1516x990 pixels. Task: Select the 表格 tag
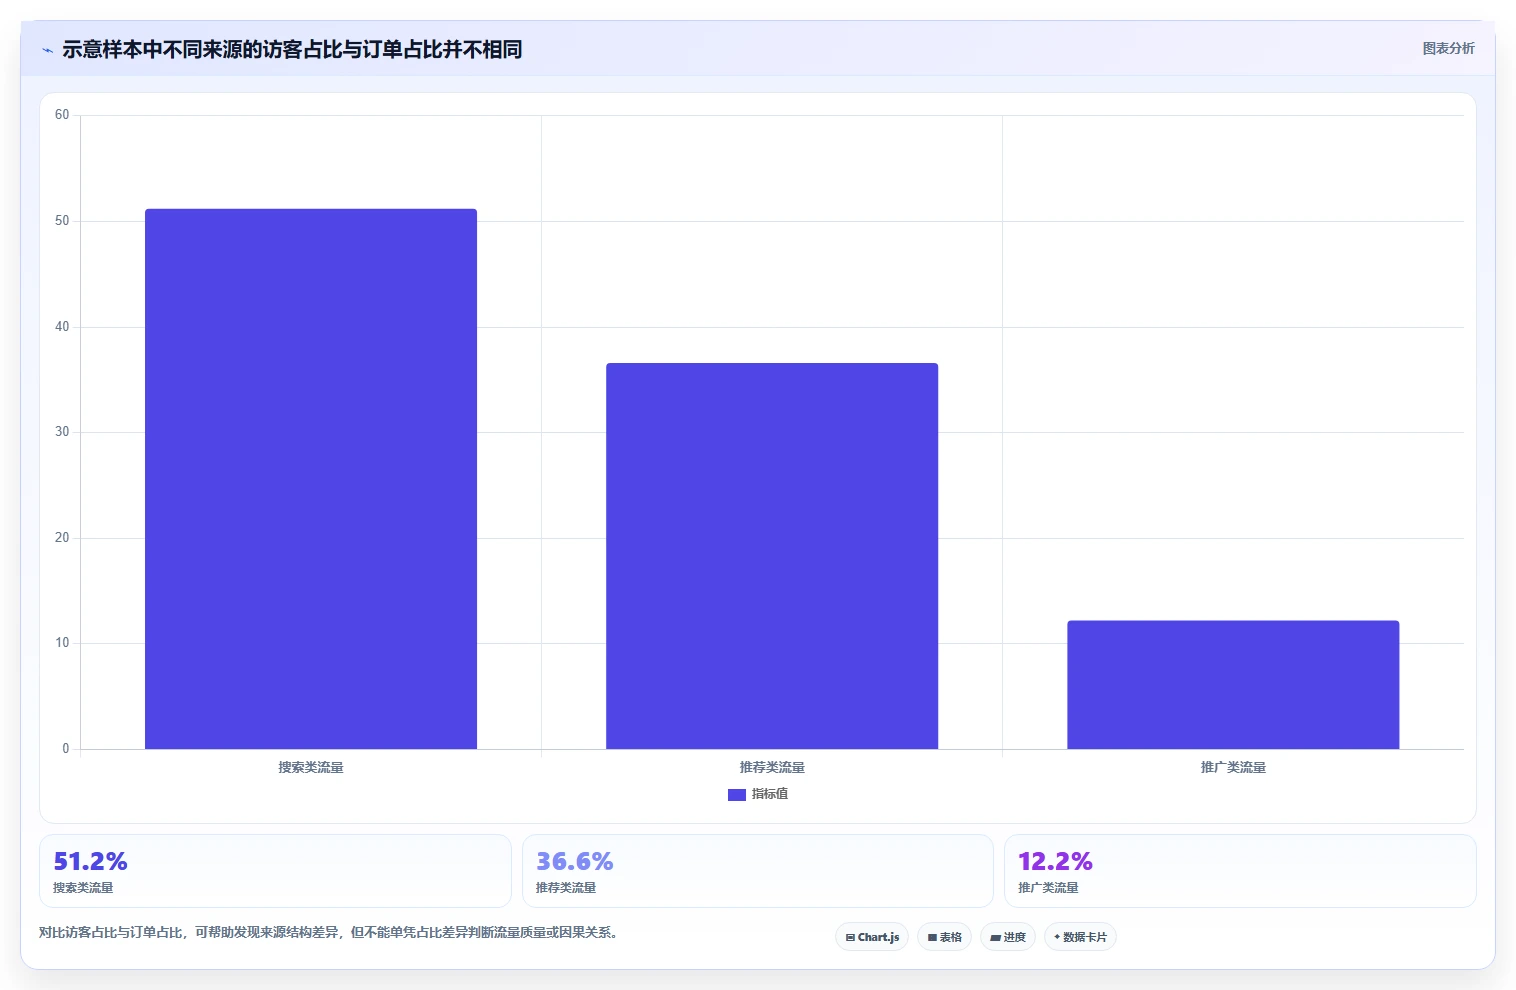(944, 937)
